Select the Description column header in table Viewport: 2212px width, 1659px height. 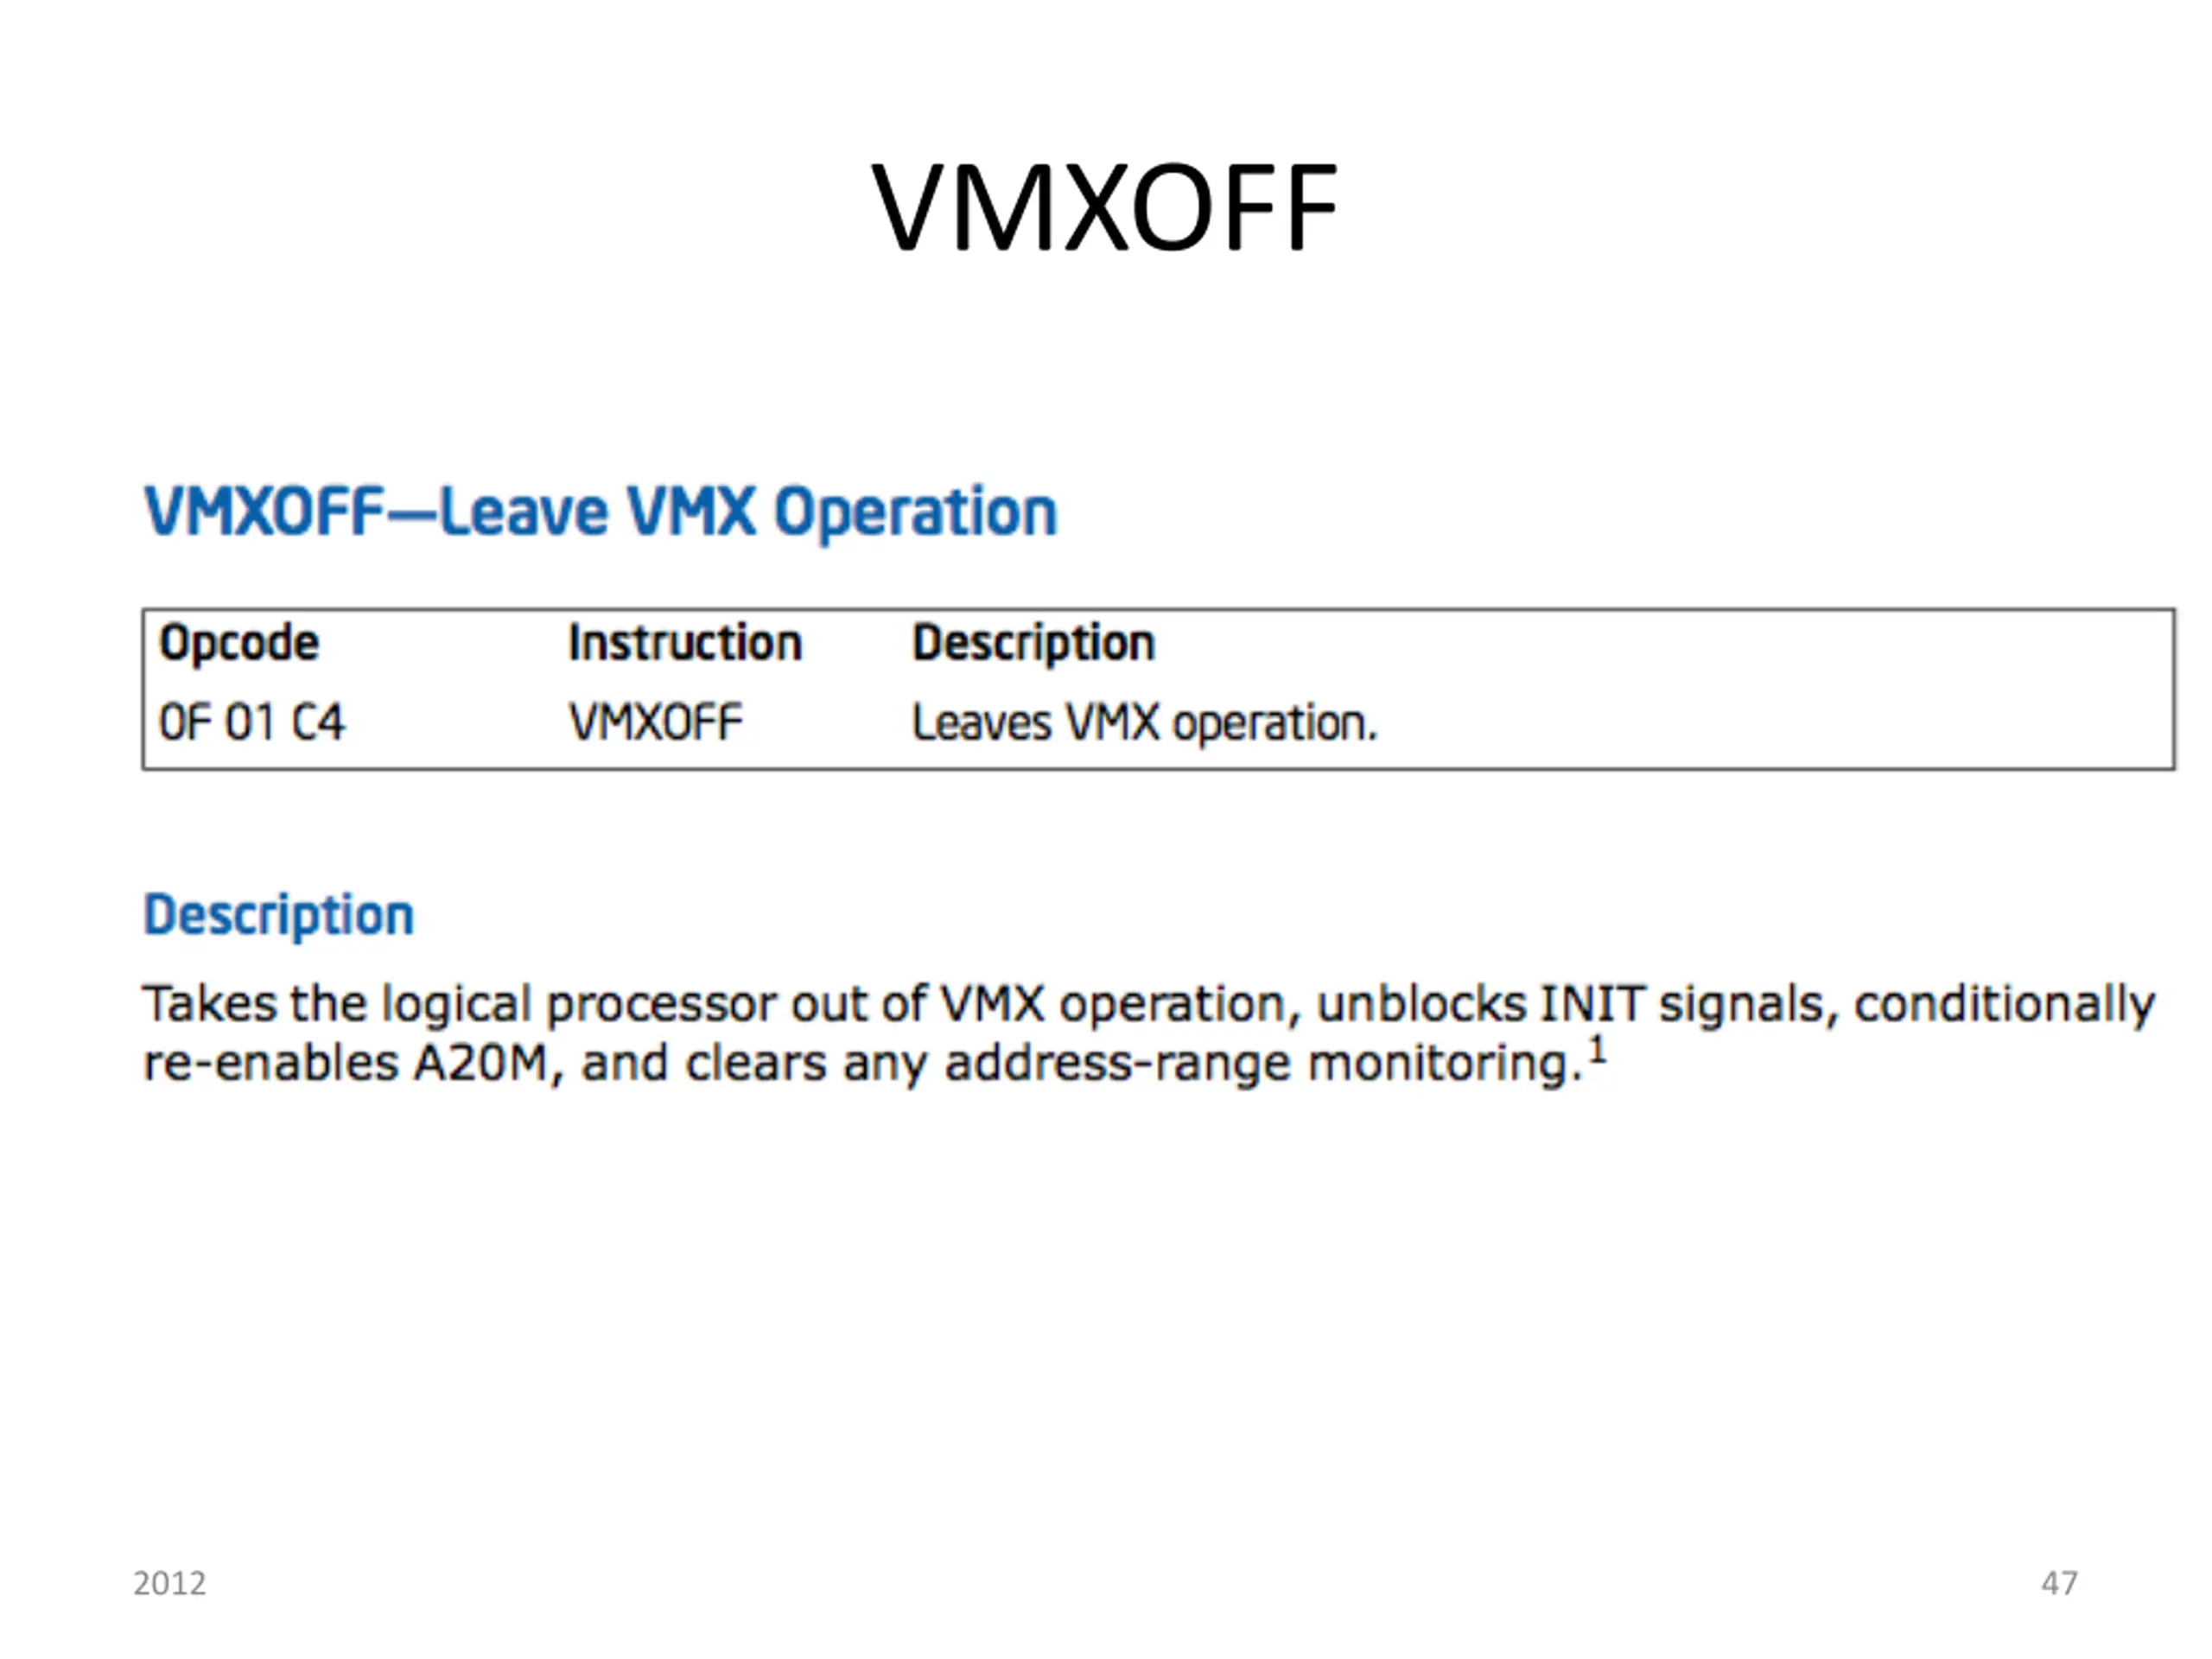click(1033, 643)
